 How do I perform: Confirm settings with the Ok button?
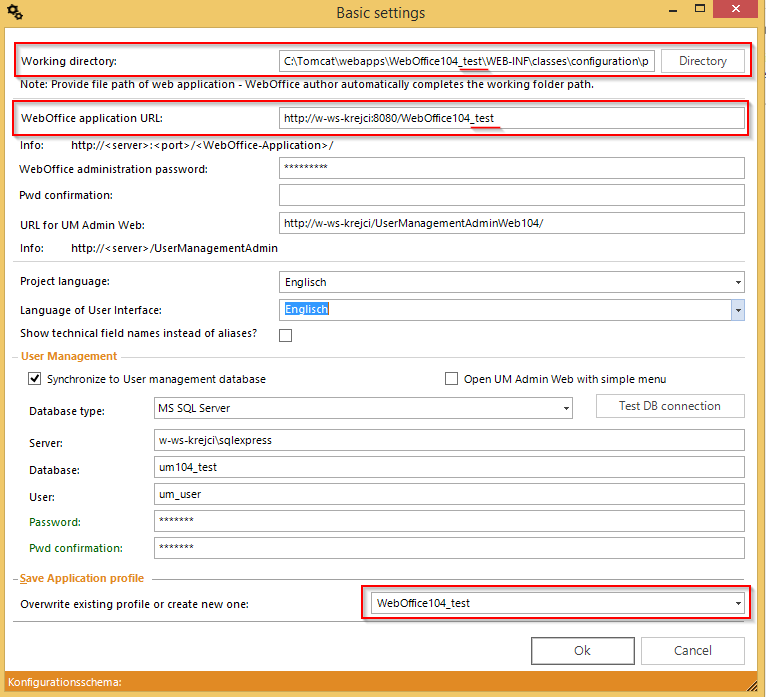pos(582,650)
